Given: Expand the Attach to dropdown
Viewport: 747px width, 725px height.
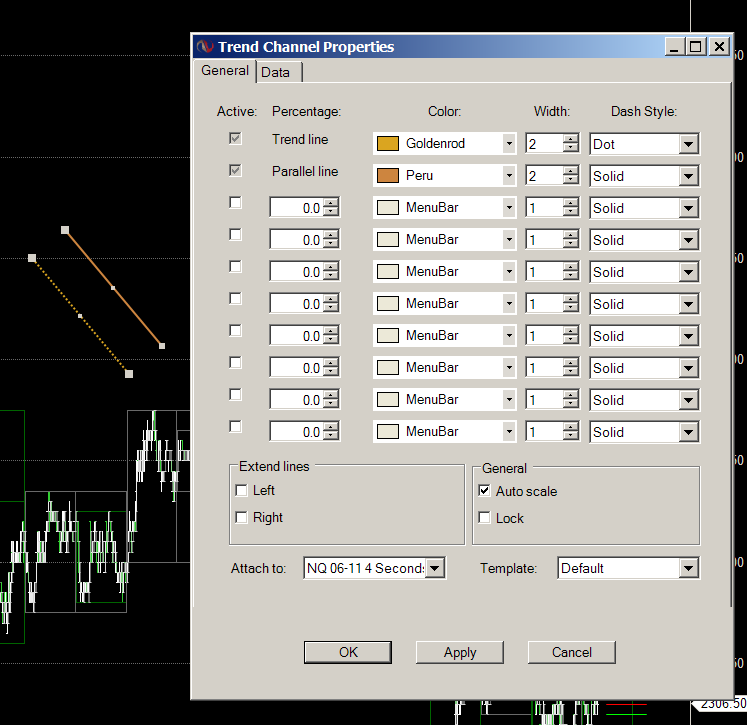Looking at the screenshot, I should tap(435, 568).
